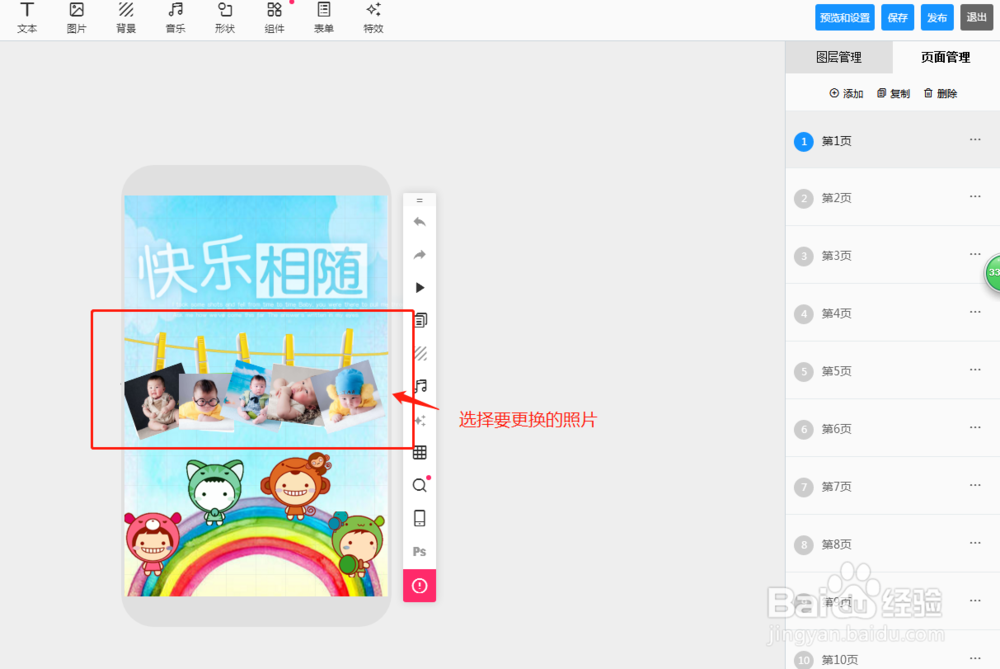Click the 退出 exit button

[976, 17]
